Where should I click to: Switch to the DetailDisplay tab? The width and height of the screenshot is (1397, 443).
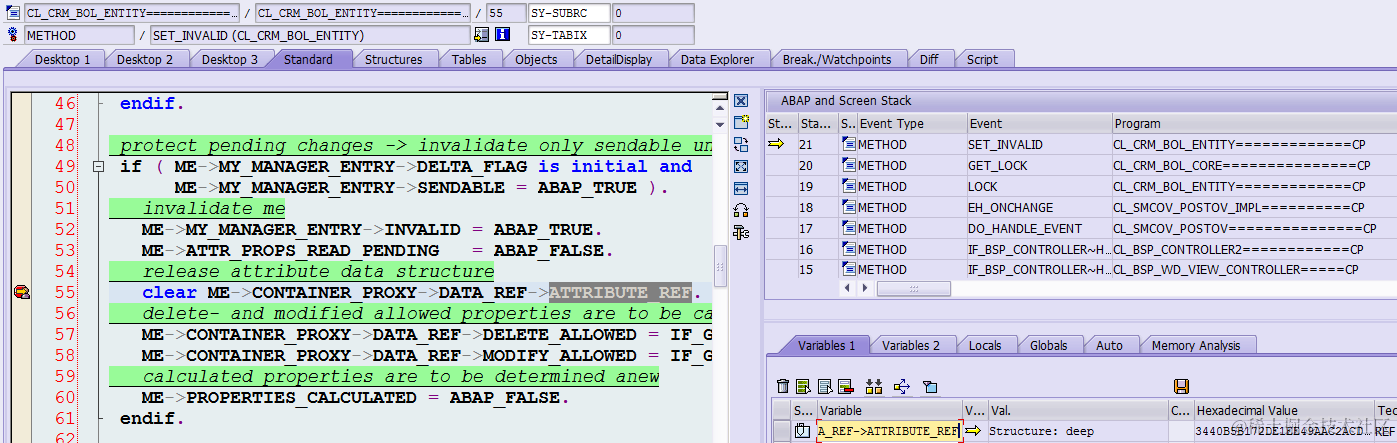pos(619,59)
